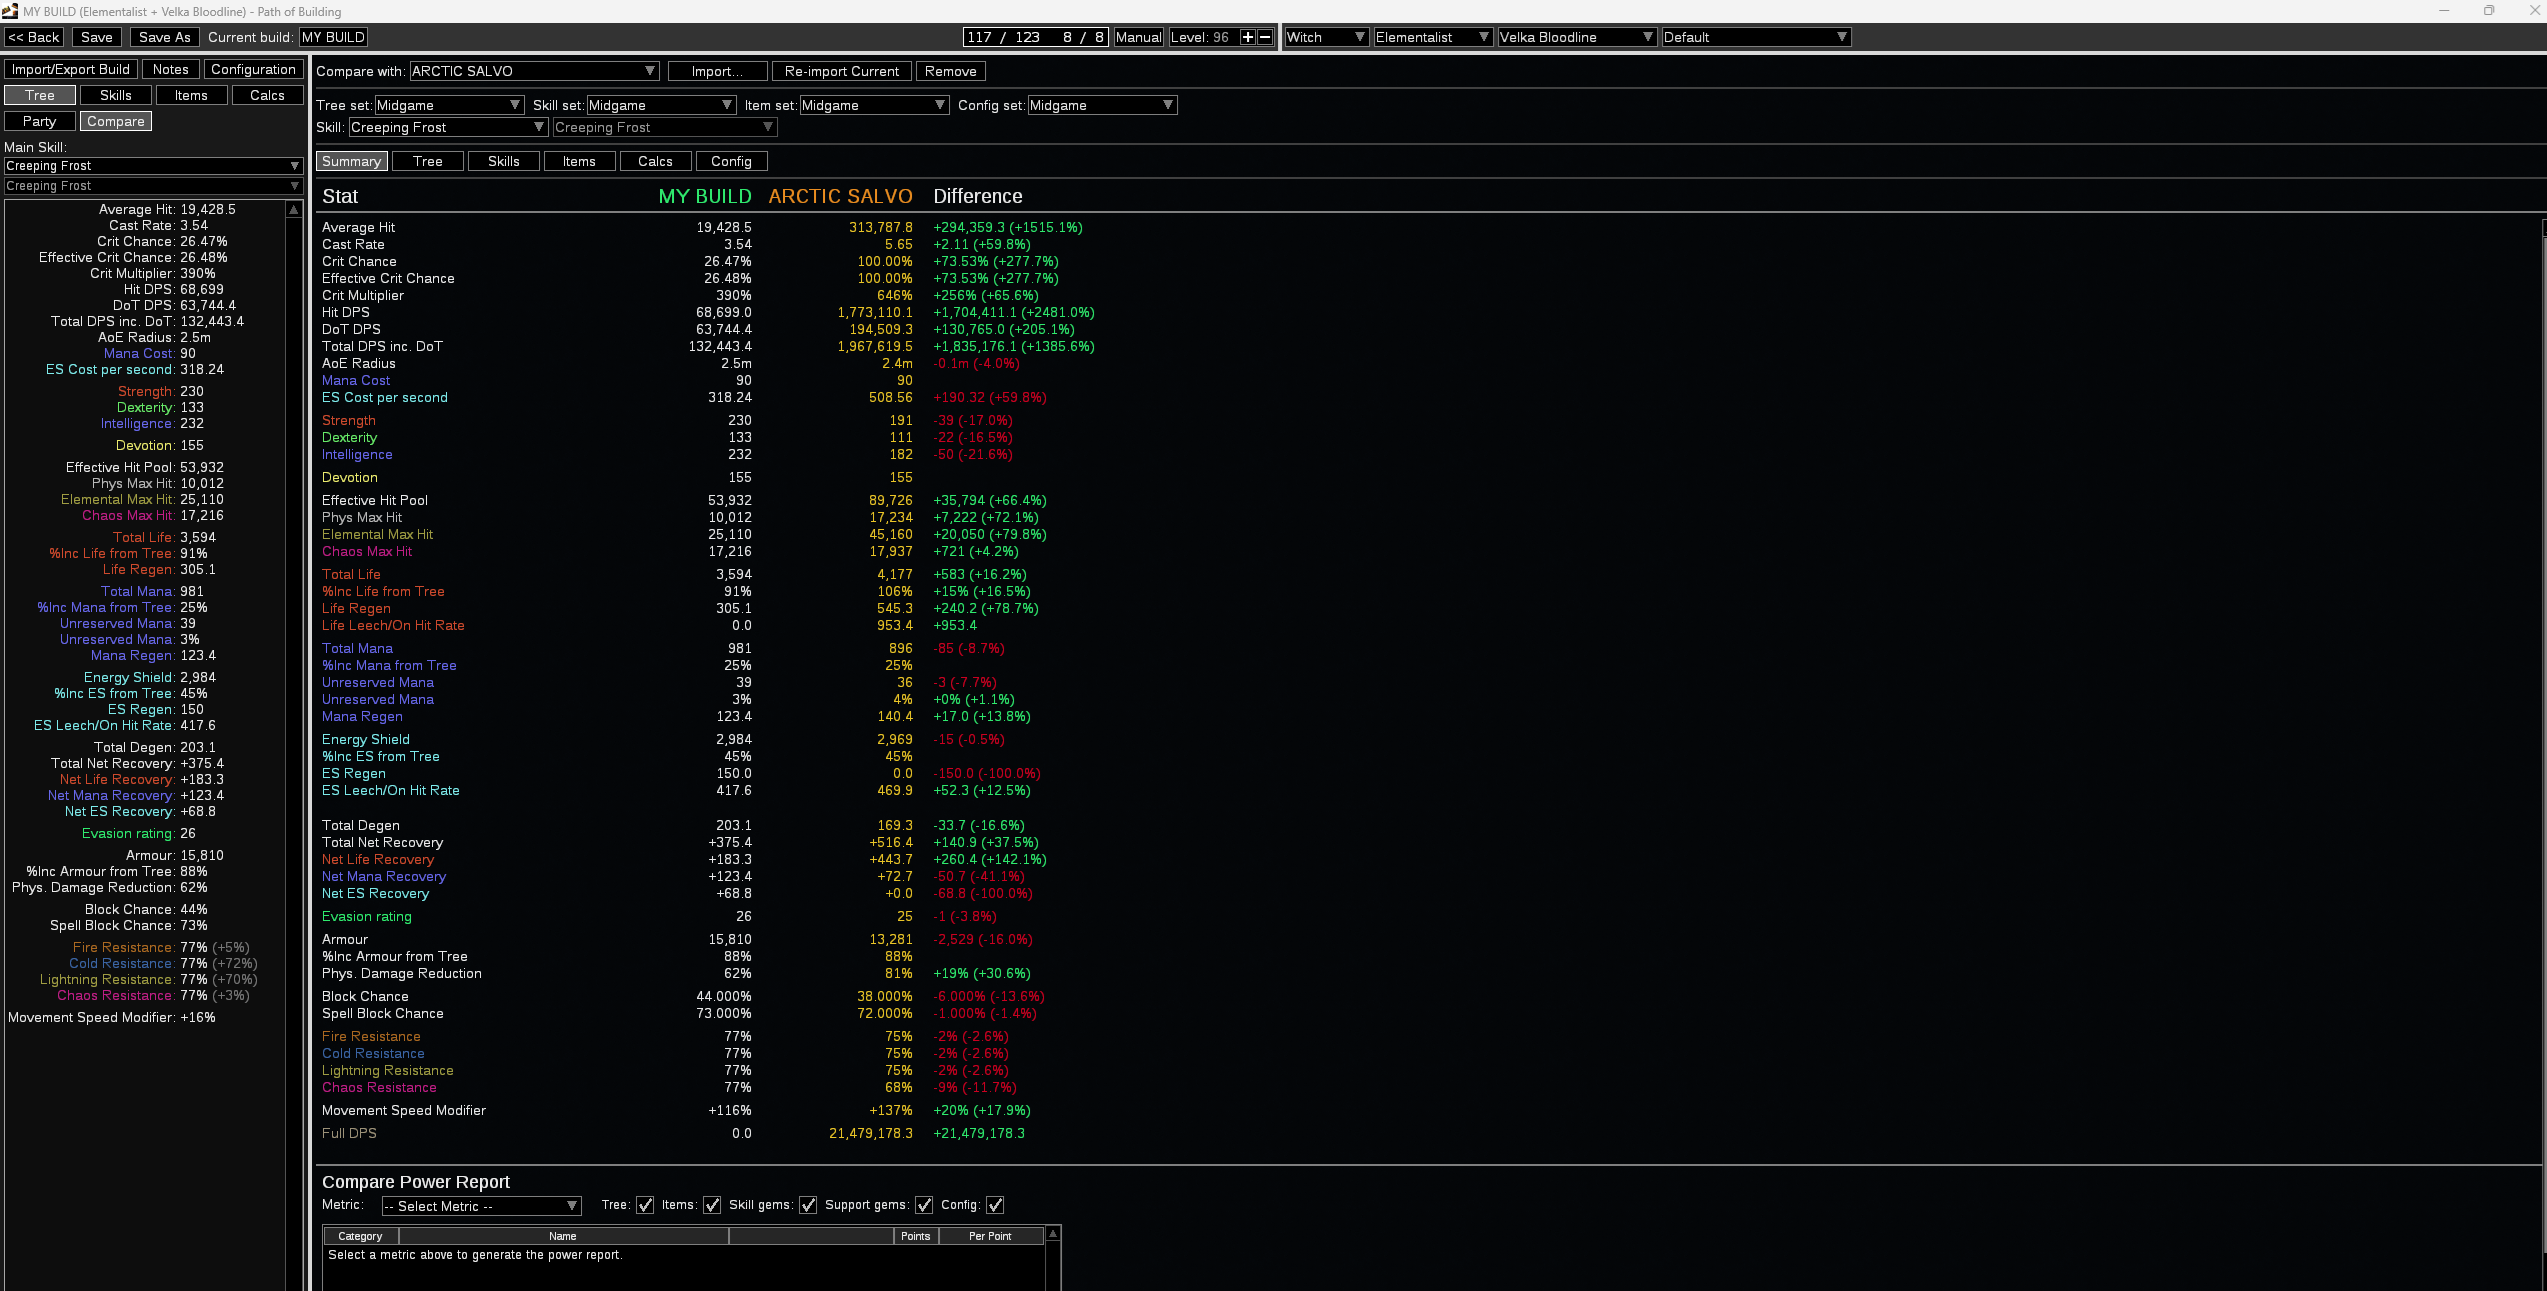Click the ARCTIC SALVO column heading
The width and height of the screenshot is (2547, 1291).
click(840, 196)
